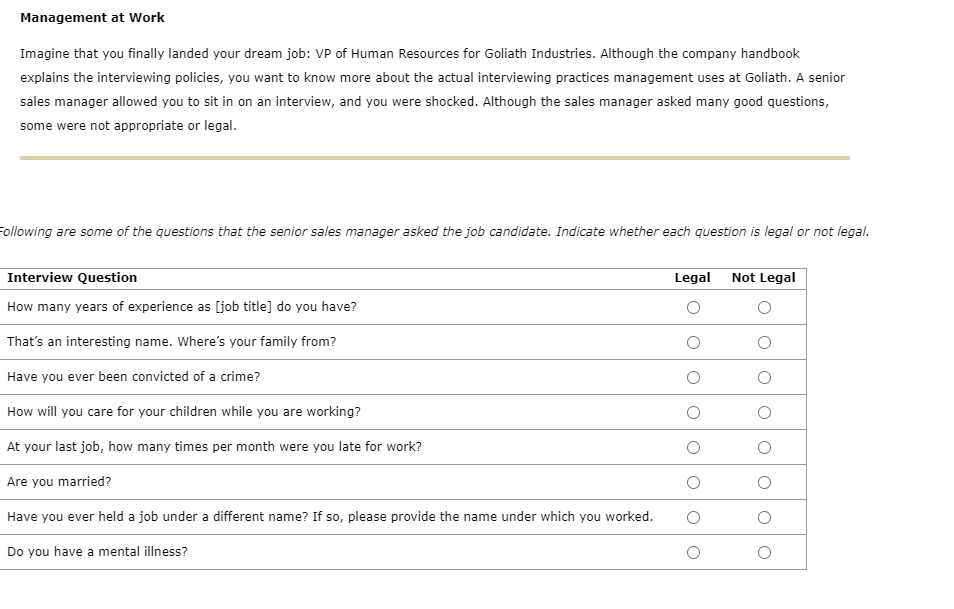This screenshot has width=954, height=609.
Task: Choose Not Legal for convicted of crime question
Action: (764, 378)
